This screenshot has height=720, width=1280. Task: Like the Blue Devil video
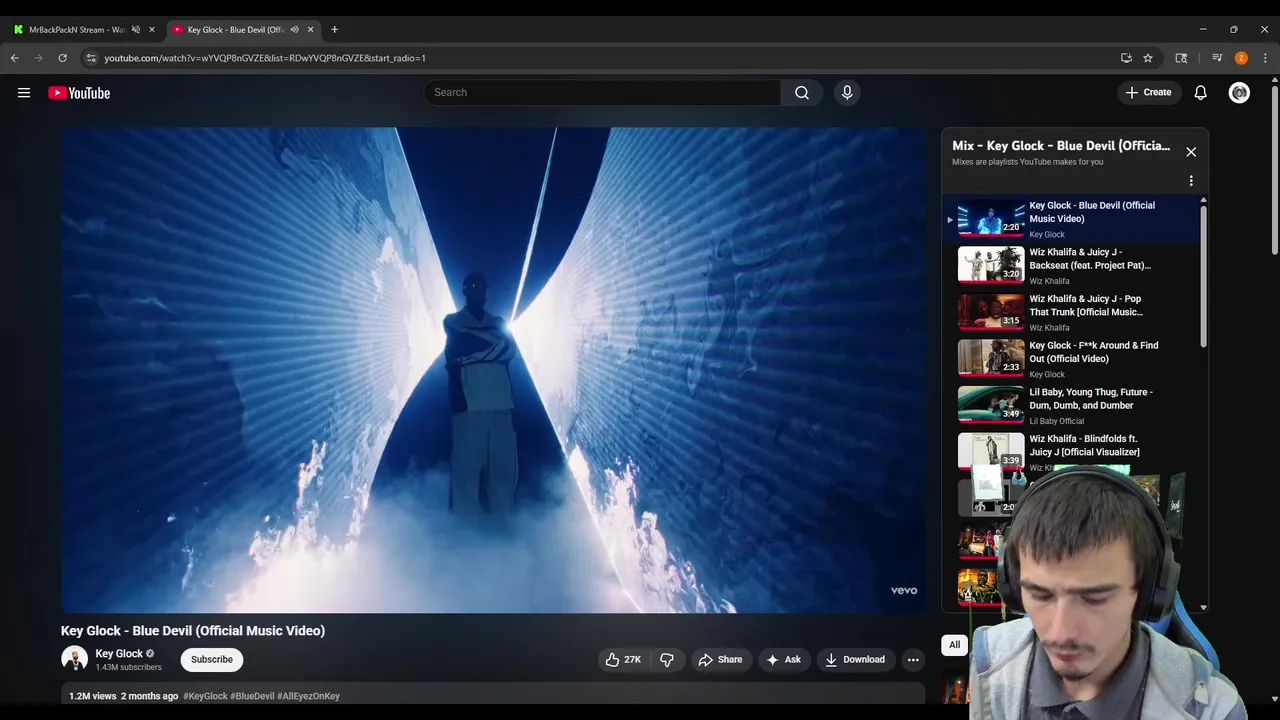pyautogui.click(x=623, y=659)
